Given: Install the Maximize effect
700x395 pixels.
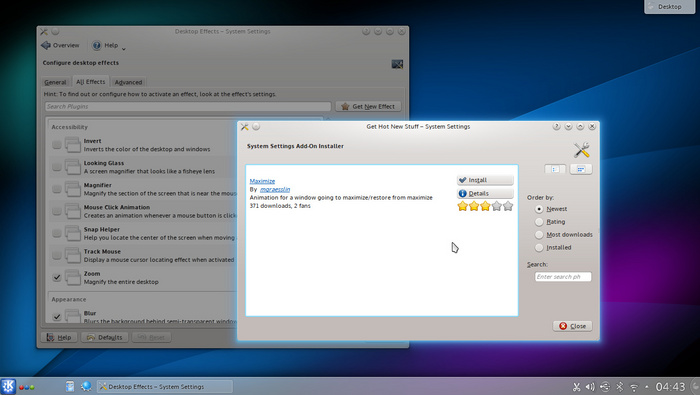Looking at the screenshot, I should tap(485, 180).
